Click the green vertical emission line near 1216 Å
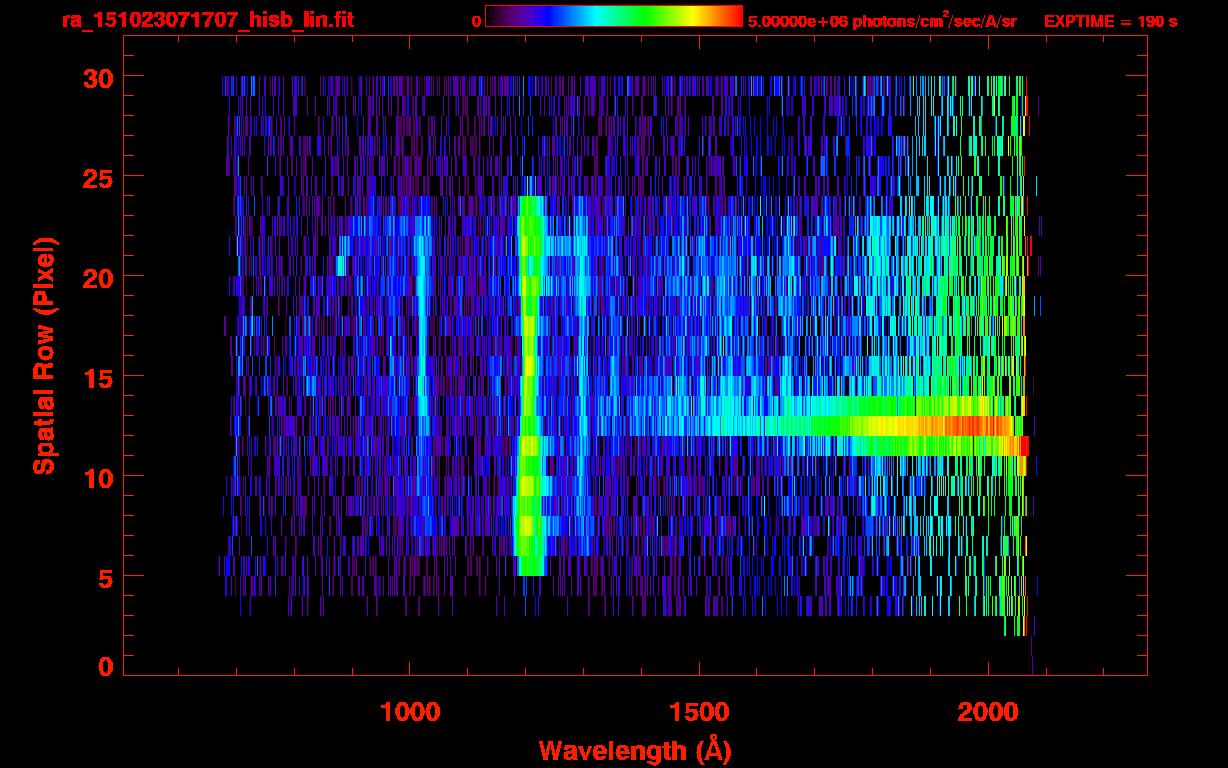This screenshot has height=768, width=1228. [x=529, y=386]
